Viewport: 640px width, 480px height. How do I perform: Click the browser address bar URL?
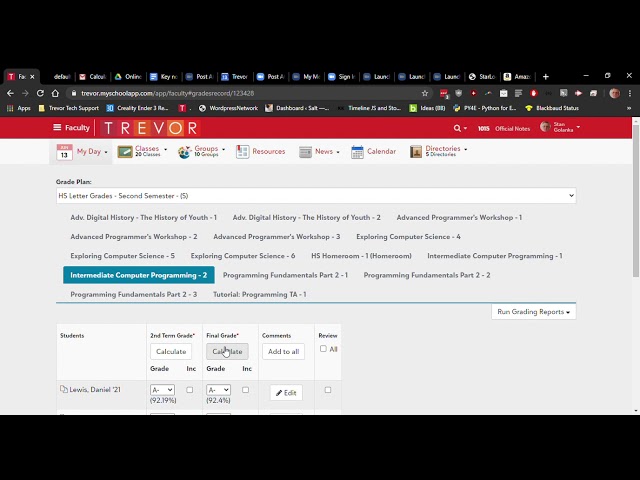point(167,93)
